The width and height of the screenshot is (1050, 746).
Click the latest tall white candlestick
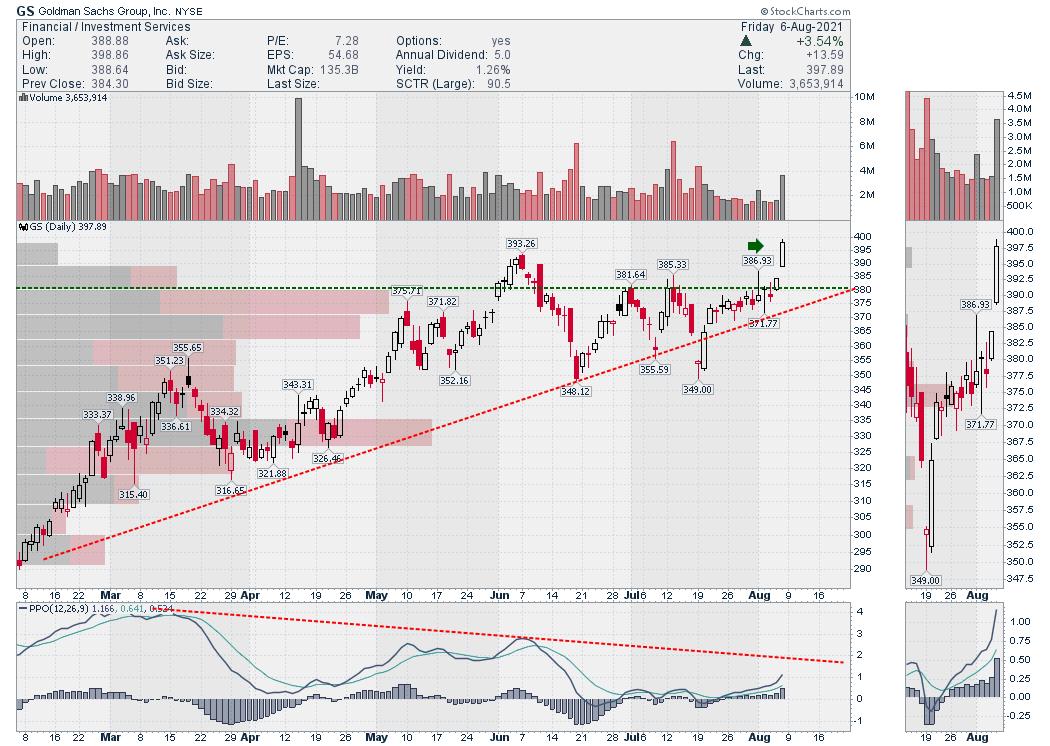[x=783, y=254]
